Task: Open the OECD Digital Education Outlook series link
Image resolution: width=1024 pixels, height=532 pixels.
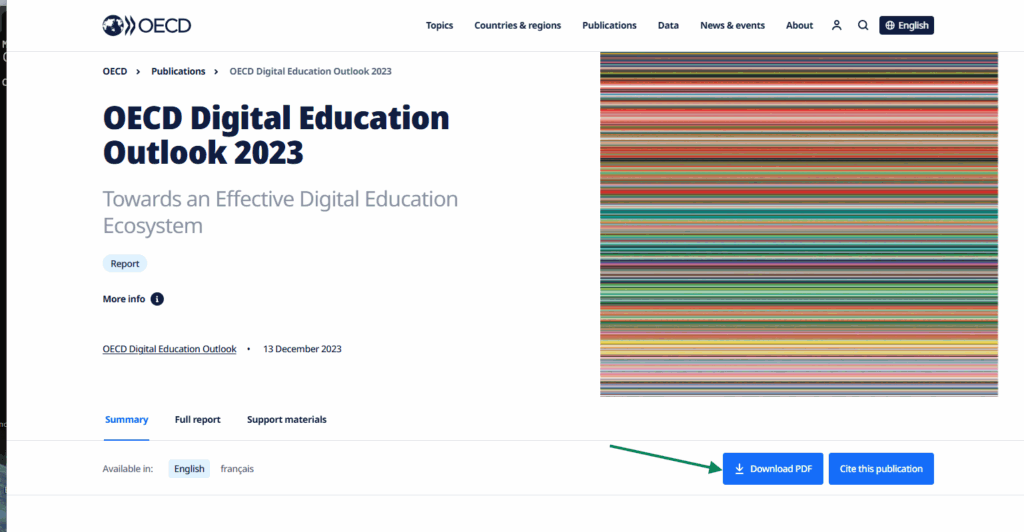Action: pos(169,349)
